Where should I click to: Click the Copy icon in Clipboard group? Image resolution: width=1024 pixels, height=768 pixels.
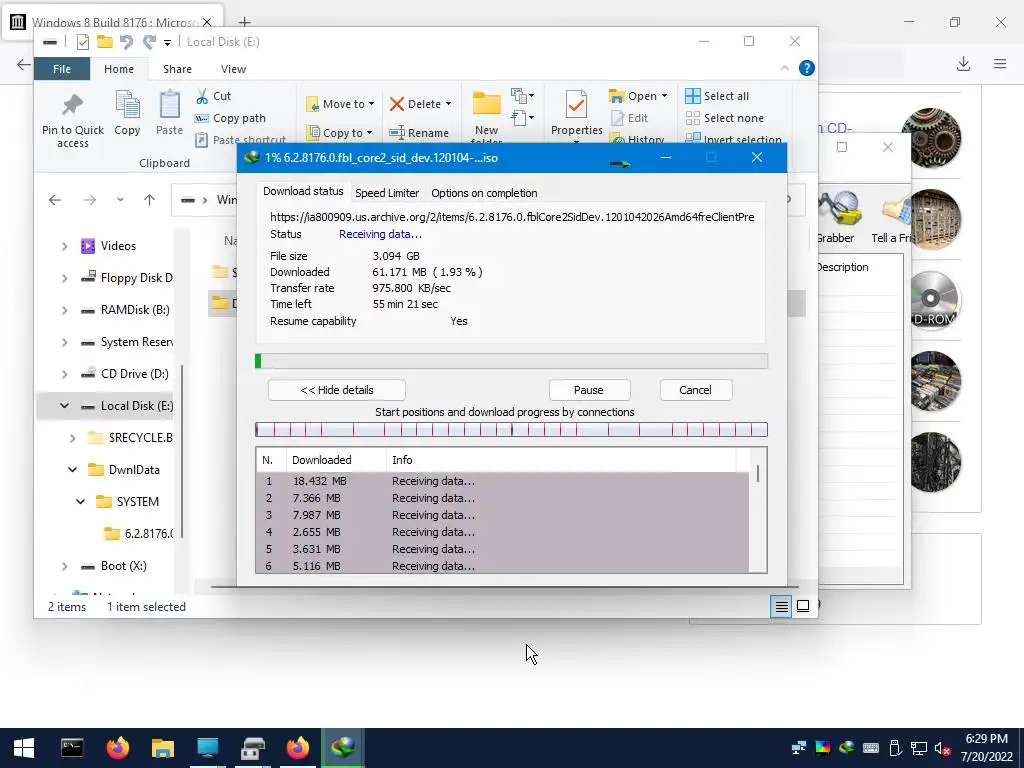click(x=127, y=105)
